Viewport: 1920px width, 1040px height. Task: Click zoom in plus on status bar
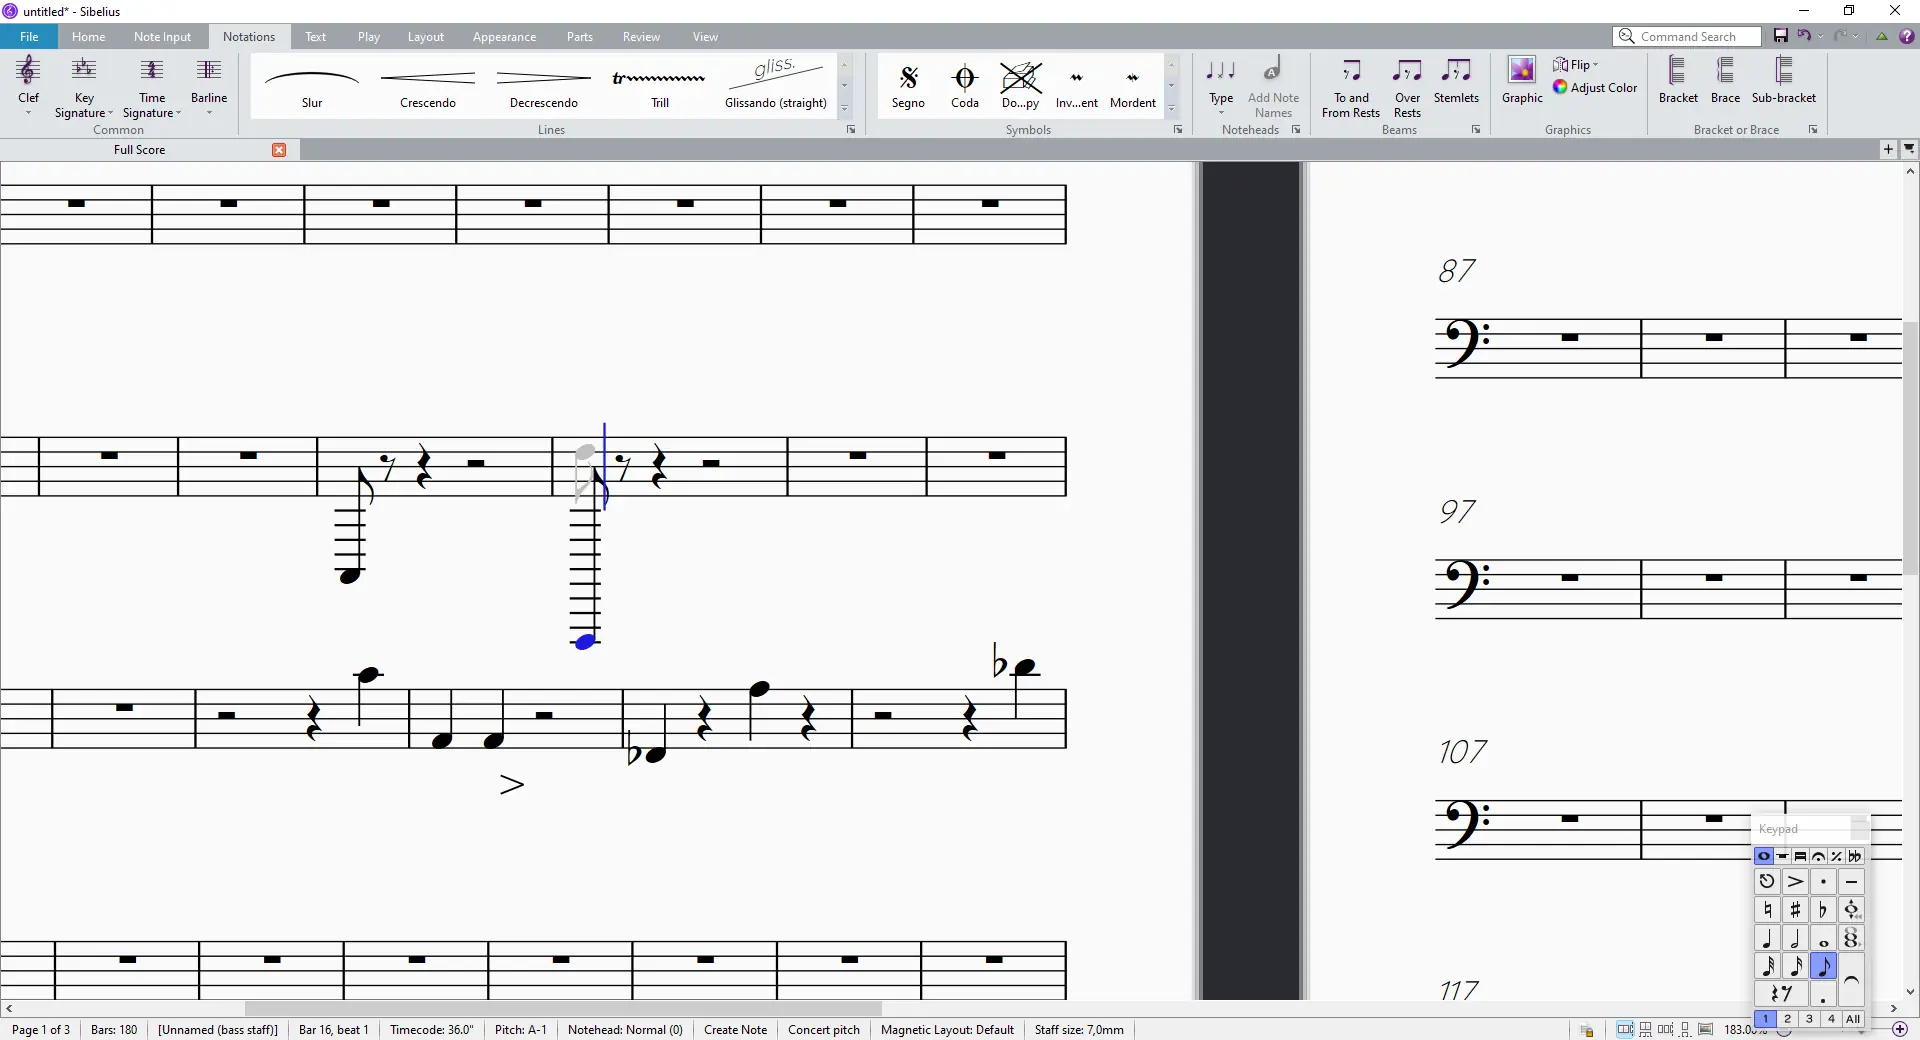[x=1900, y=1030]
